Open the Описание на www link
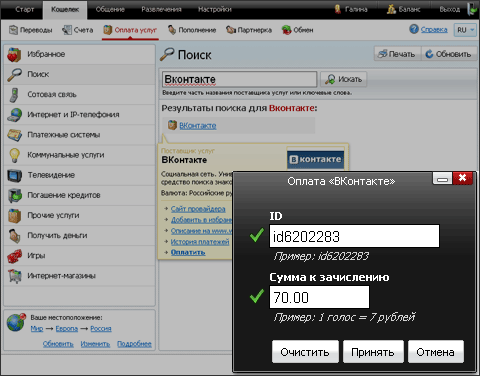 [201, 231]
